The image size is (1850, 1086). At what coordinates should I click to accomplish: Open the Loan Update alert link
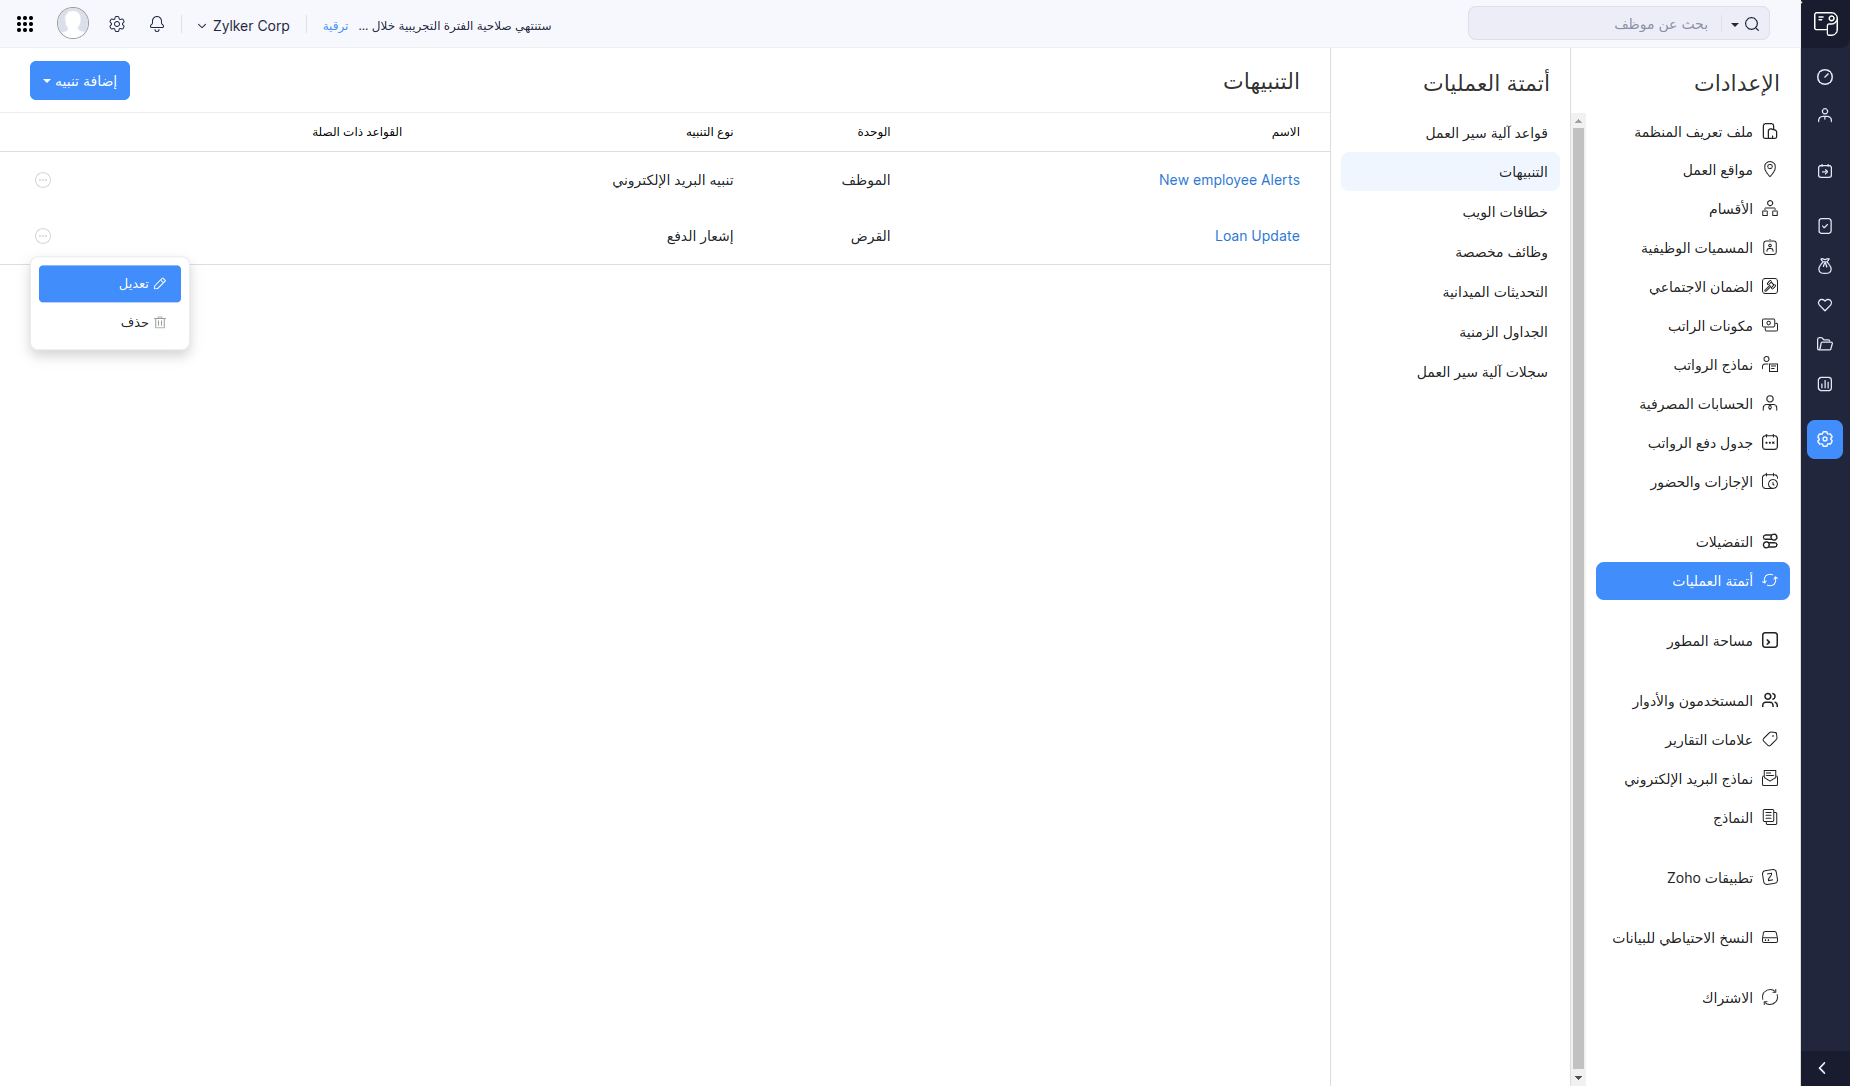point(1257,236)
